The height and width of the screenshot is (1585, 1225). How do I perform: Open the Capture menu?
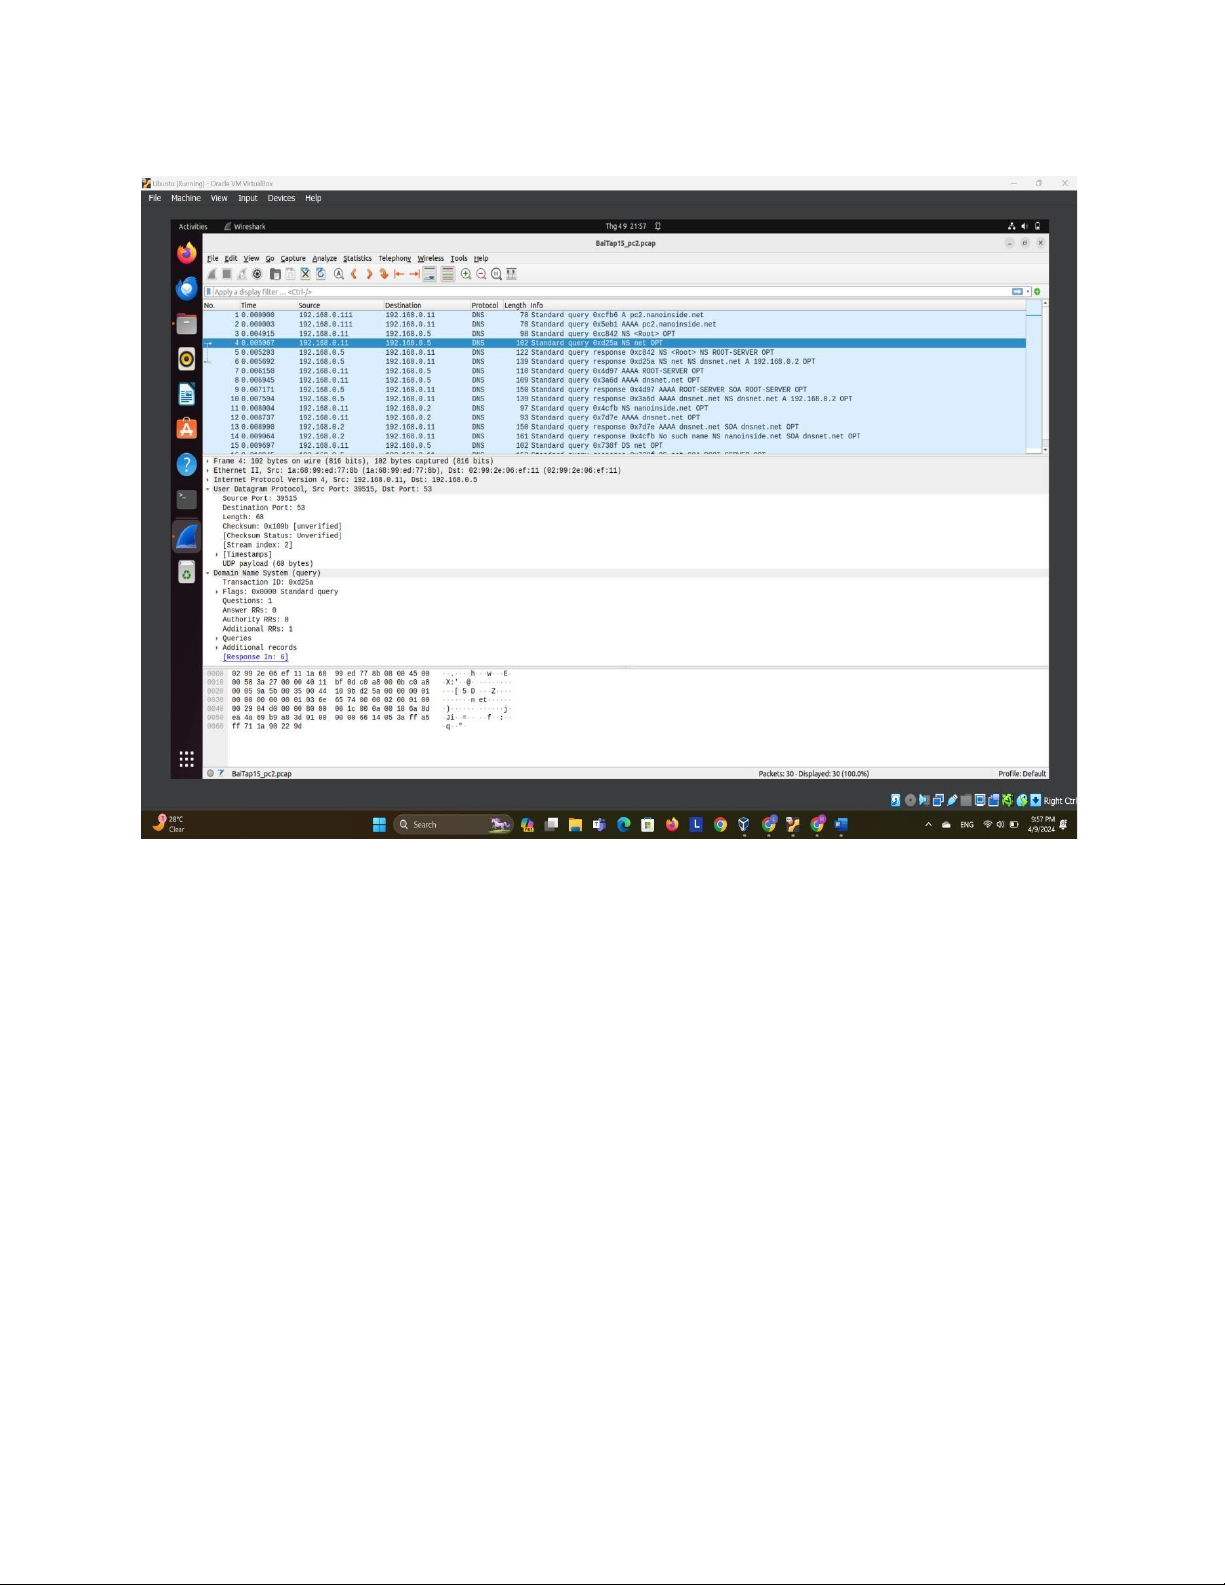(293, 258)
